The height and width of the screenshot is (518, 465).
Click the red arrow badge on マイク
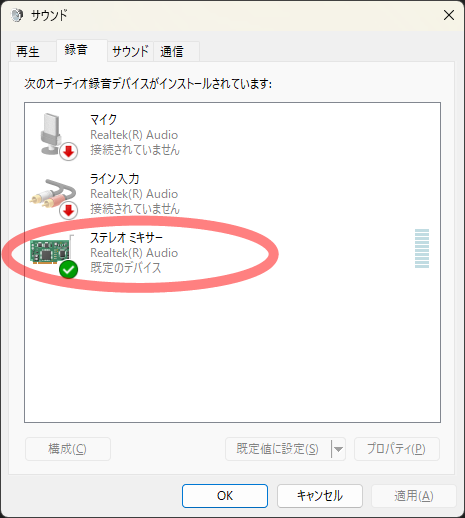(x=69, y=152)
